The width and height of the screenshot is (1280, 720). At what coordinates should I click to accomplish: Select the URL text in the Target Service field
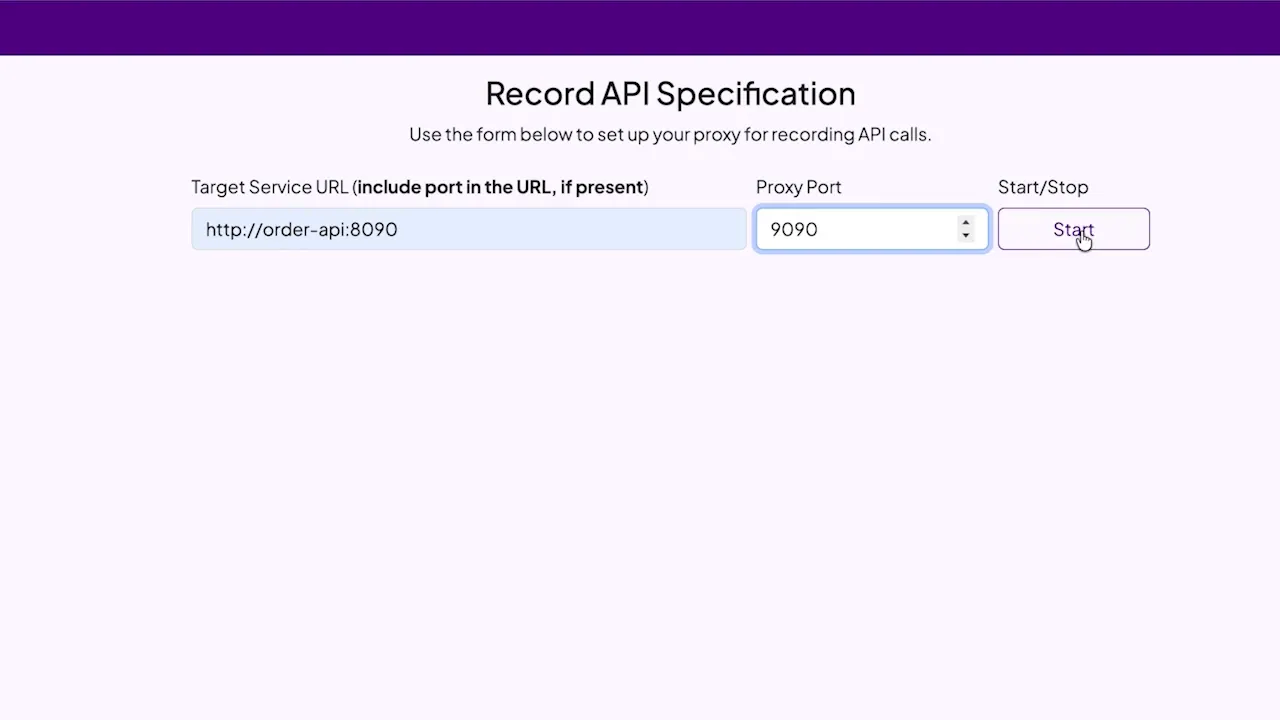pyautogui.click(x=301, y=229)
